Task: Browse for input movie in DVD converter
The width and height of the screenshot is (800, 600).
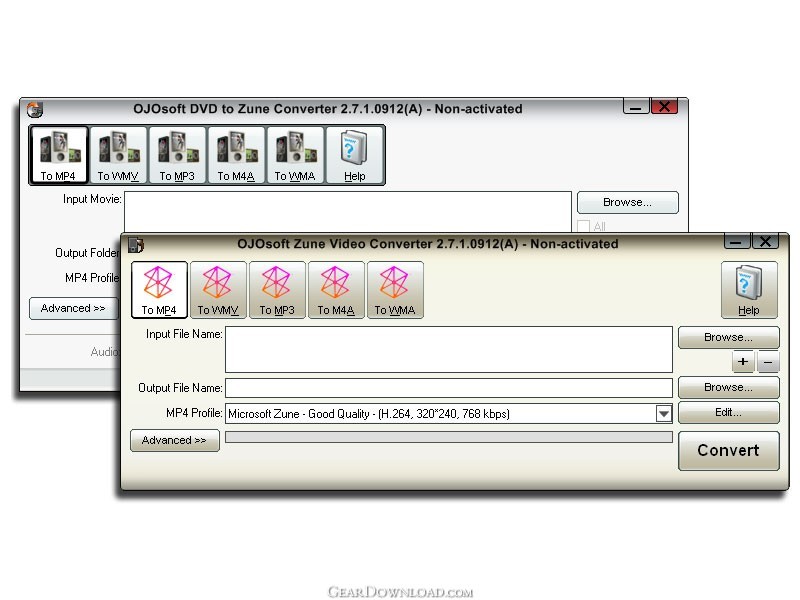Action: (628, 203)
